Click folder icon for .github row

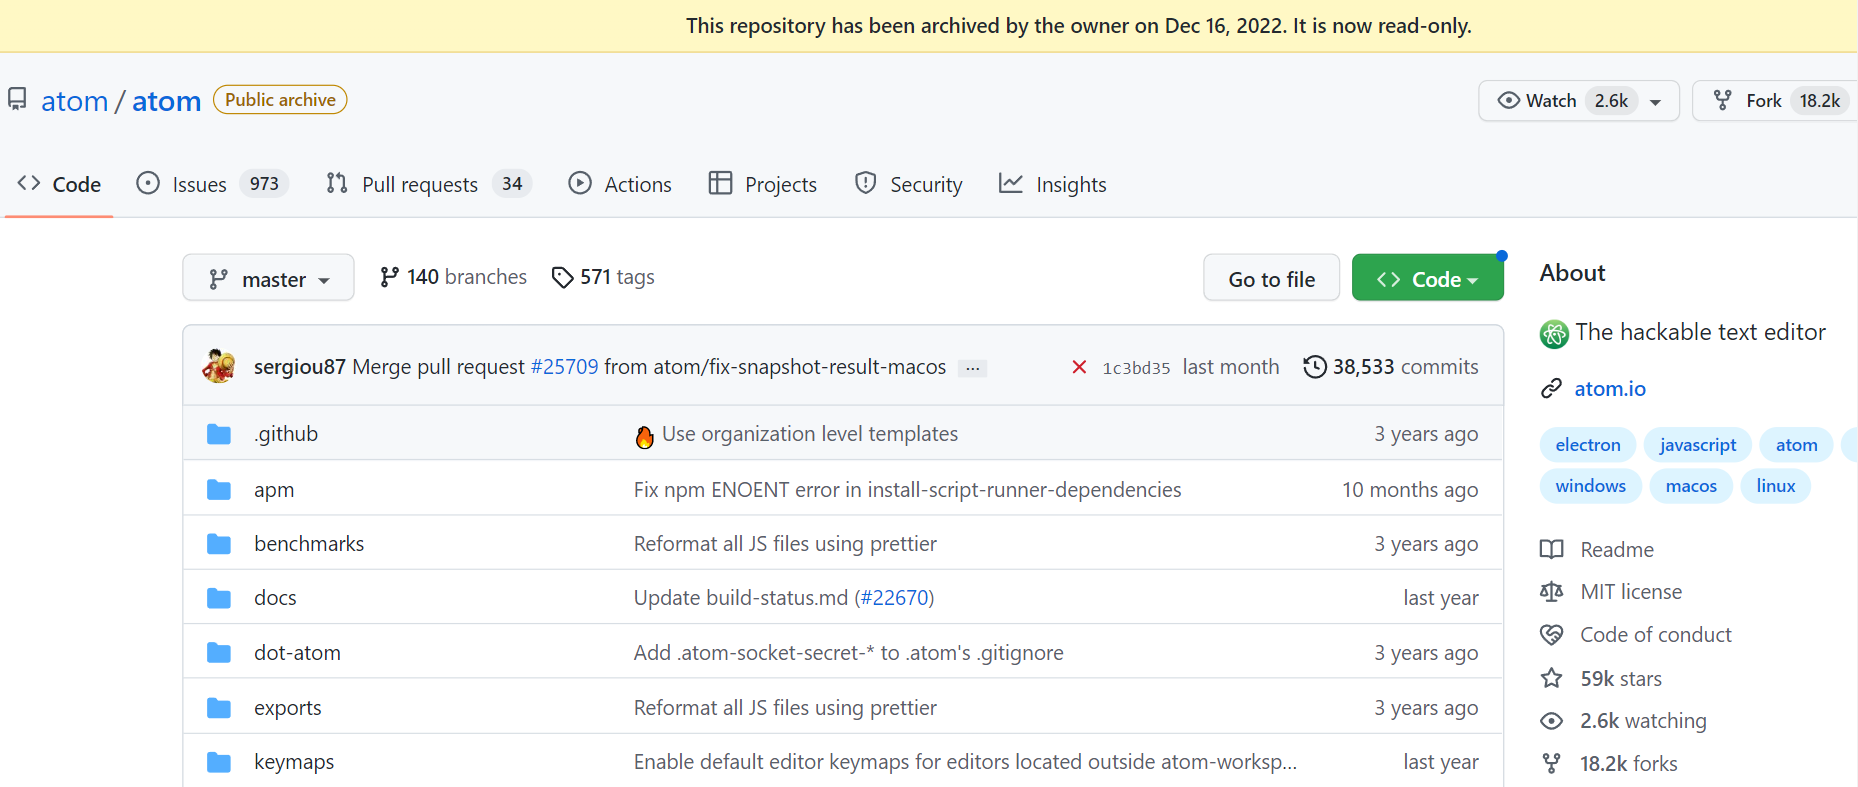pos(219,434)
